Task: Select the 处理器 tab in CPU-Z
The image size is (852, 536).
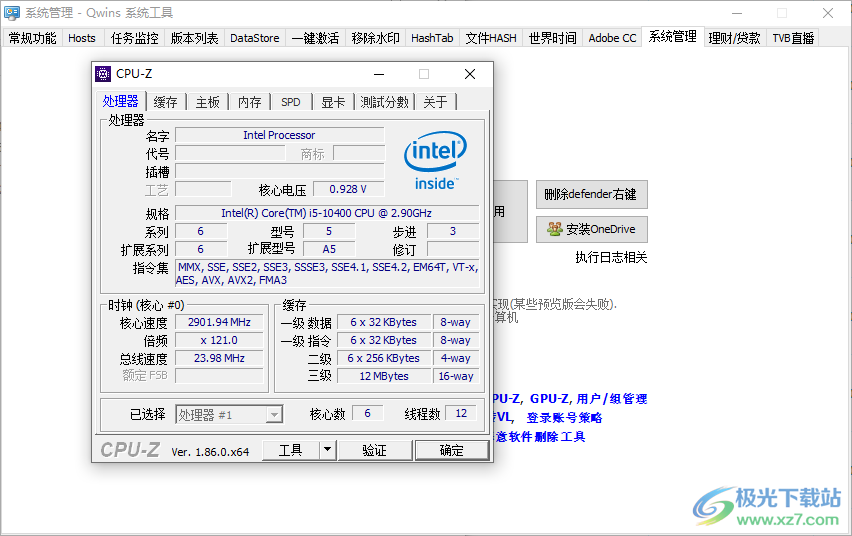Action: click(x=121, y=101)
